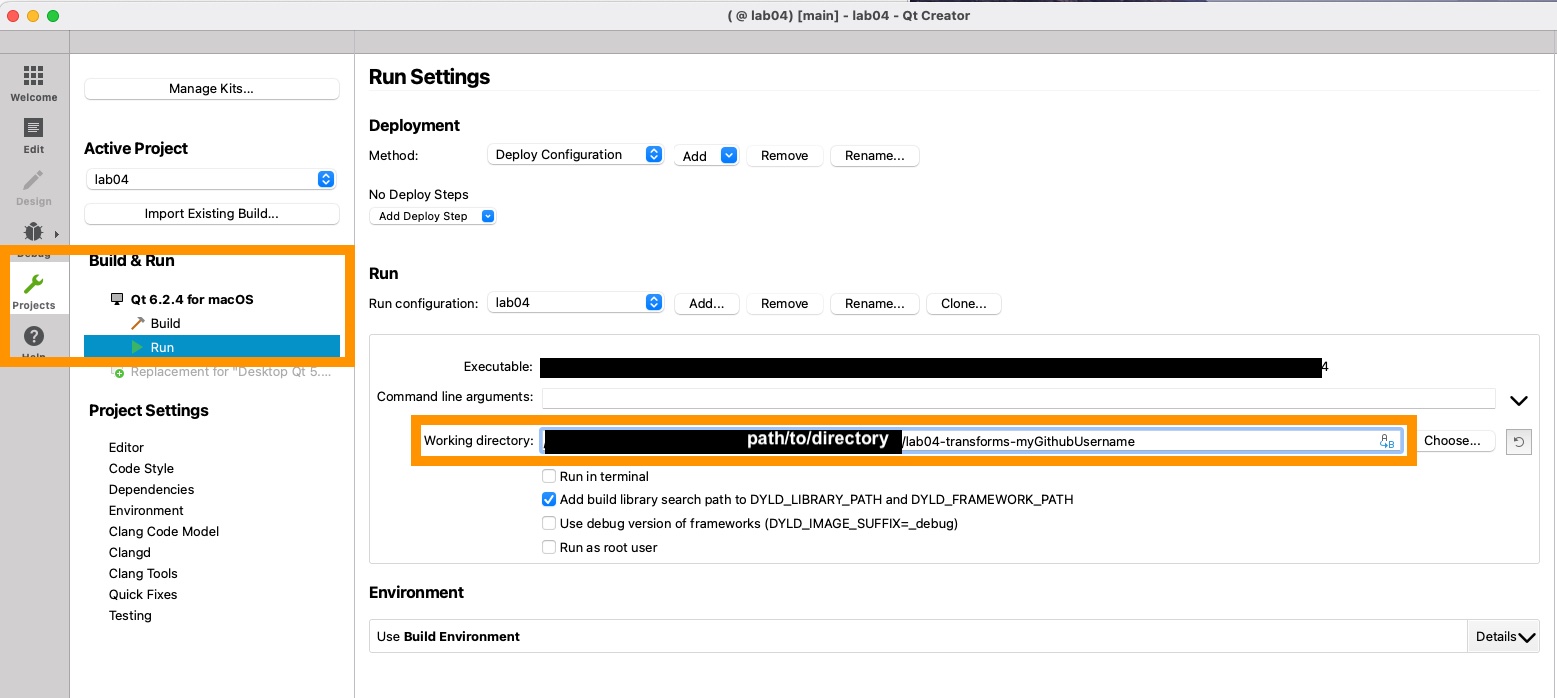Open the Add Deploy Step dropdown
1557x698 pixels.
coord(433,216)
